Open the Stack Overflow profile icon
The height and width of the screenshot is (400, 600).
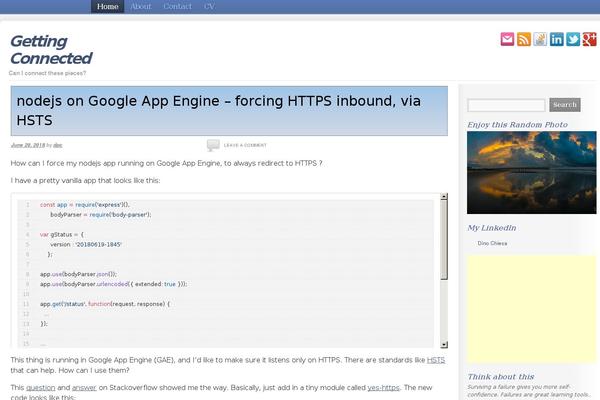[x=540, y=39]
